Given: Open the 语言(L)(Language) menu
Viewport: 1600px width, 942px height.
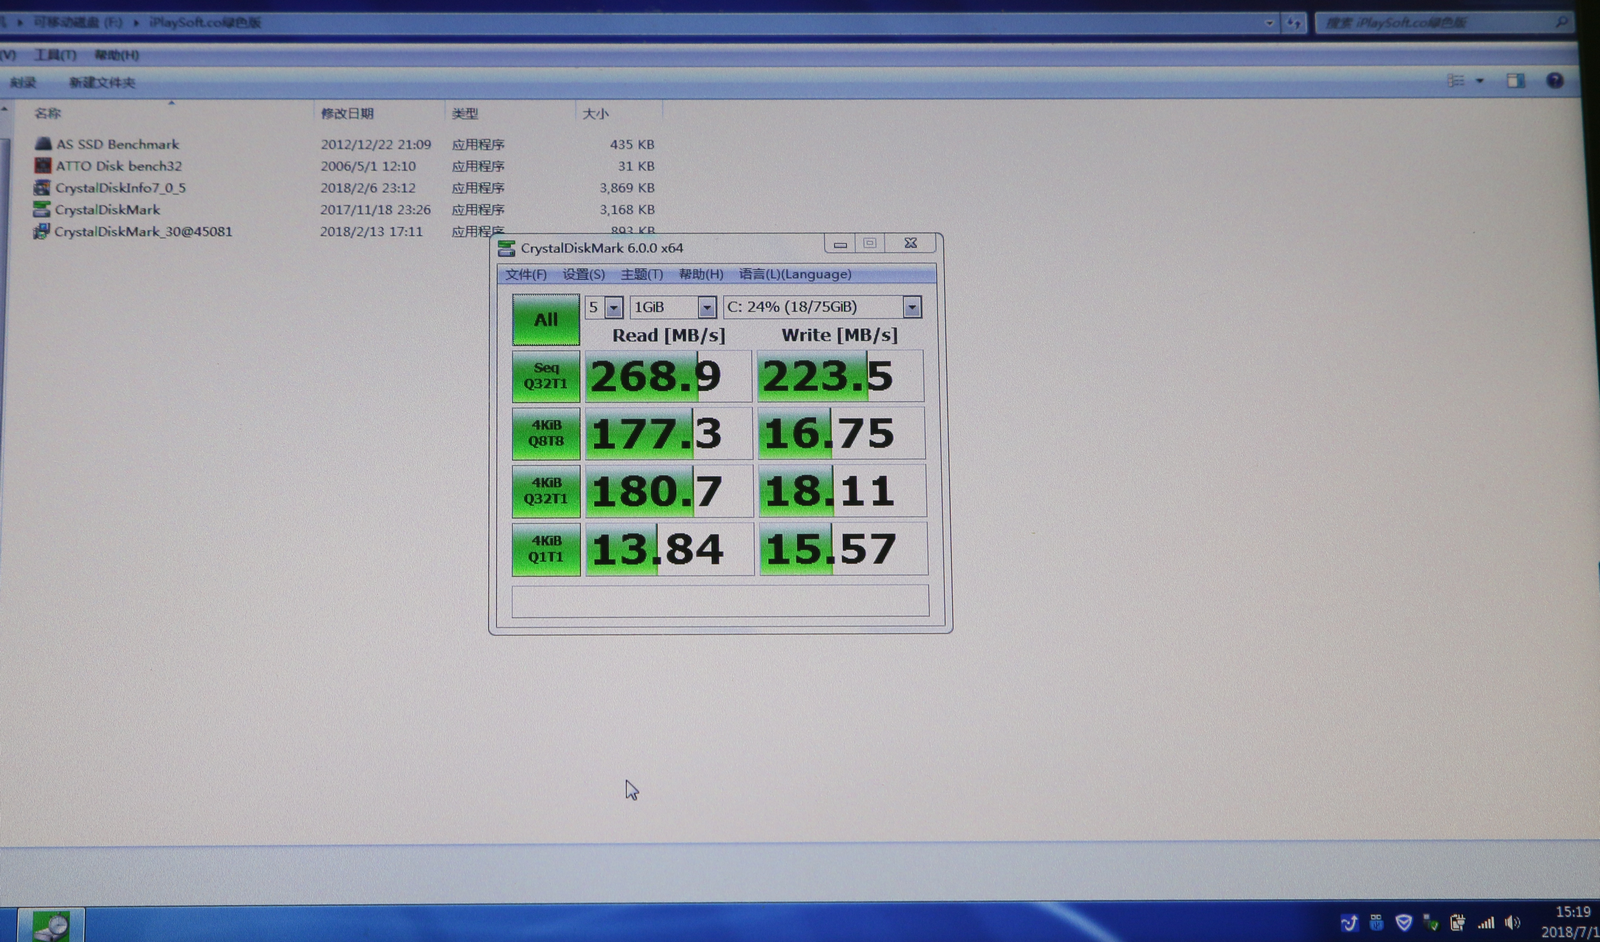Looking at the screenshot, I should point(795,275).
